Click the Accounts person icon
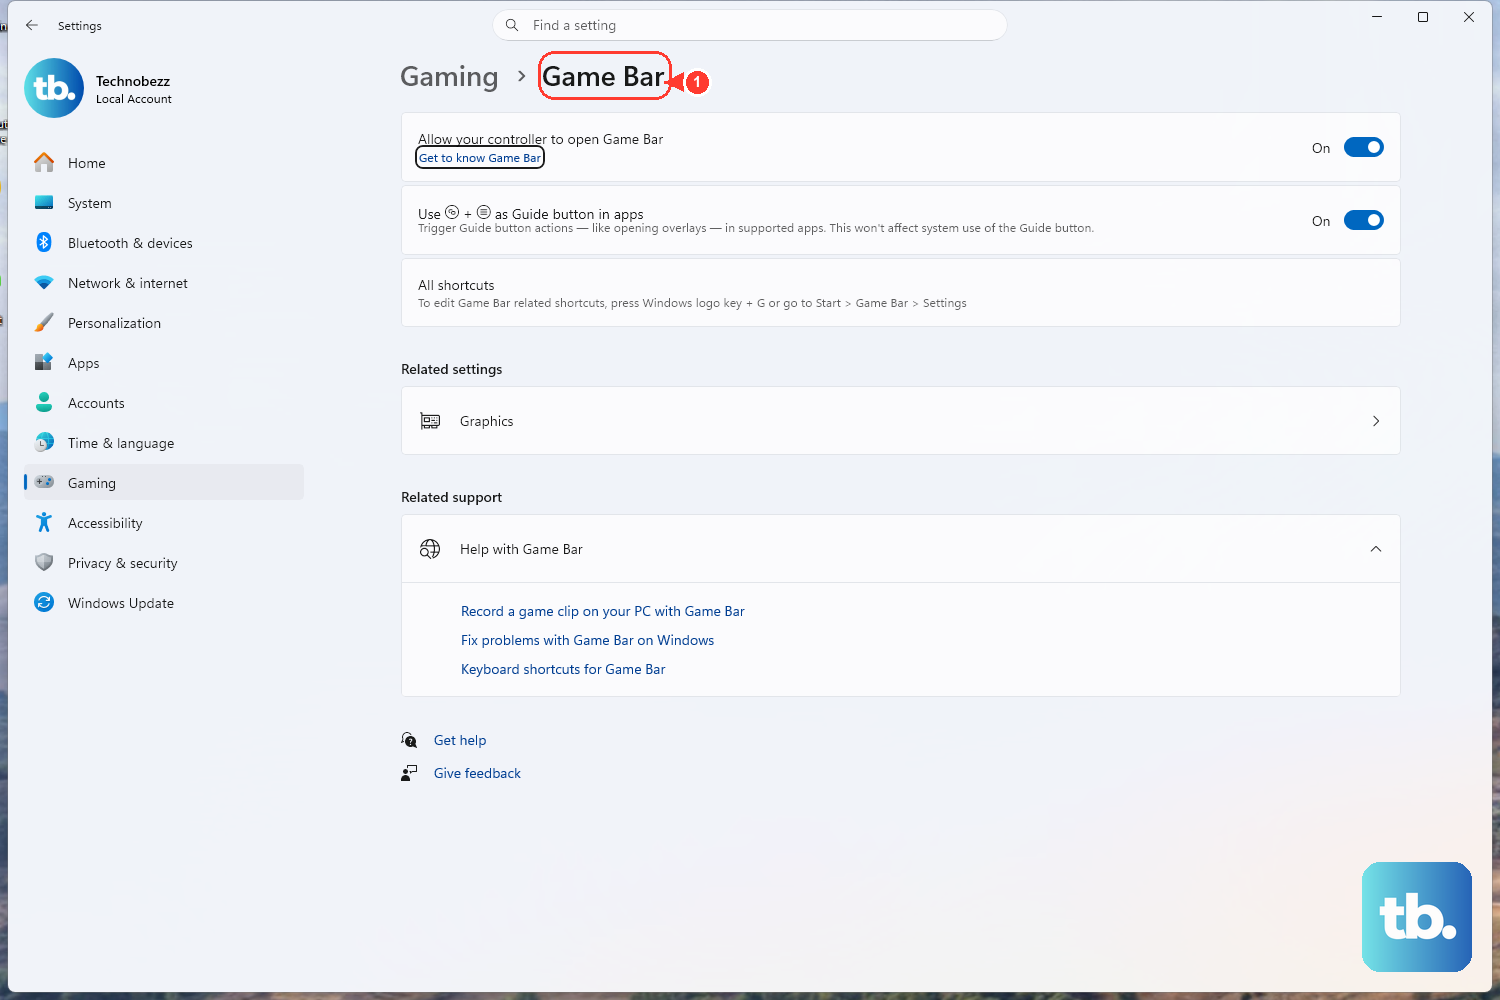 [44, 402]
